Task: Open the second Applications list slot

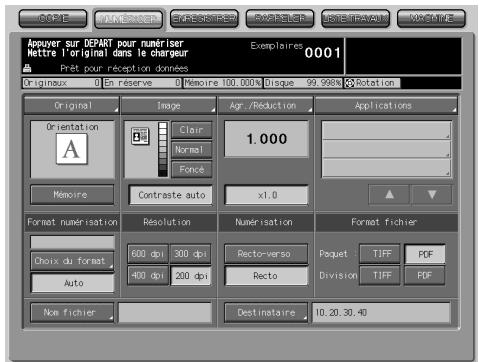Action: (386, 149)
